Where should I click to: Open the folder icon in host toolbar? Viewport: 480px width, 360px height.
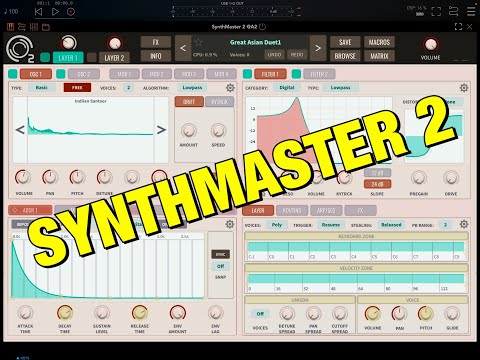click(46, 27)
